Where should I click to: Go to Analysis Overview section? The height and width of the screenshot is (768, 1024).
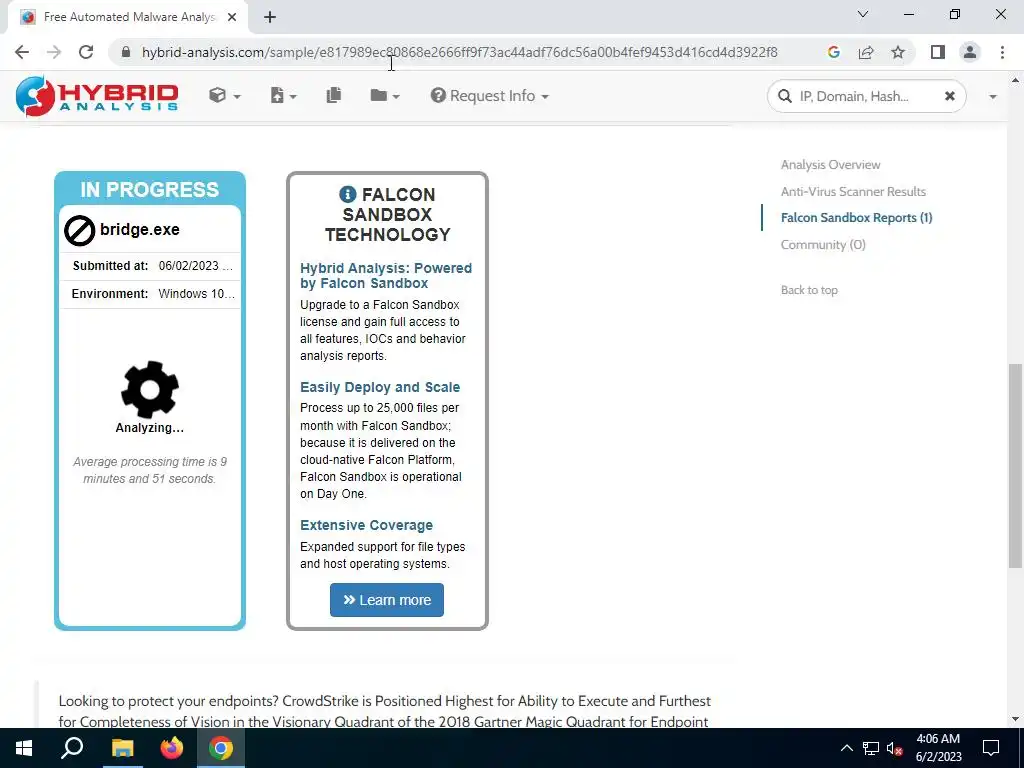click(830, 165)
